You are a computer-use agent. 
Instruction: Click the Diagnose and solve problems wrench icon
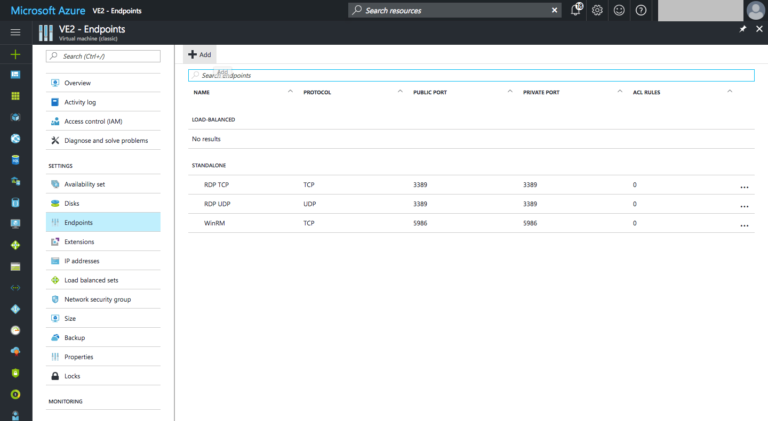[55, 140]
